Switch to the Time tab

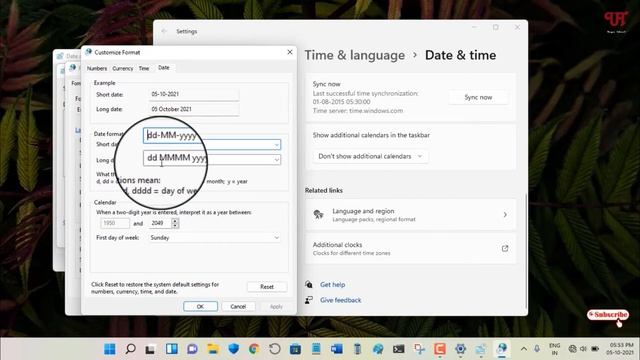tap(144, 68)
